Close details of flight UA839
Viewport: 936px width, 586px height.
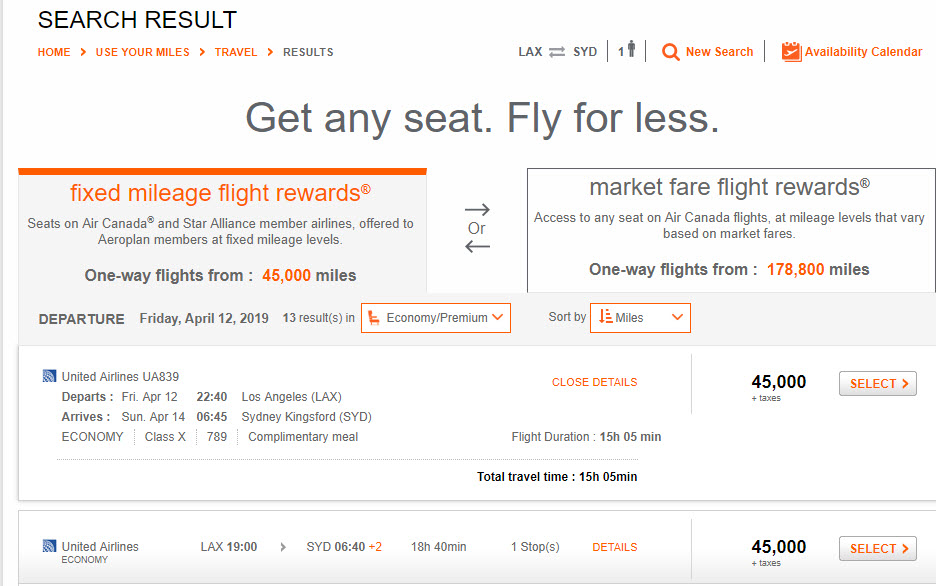594,382
